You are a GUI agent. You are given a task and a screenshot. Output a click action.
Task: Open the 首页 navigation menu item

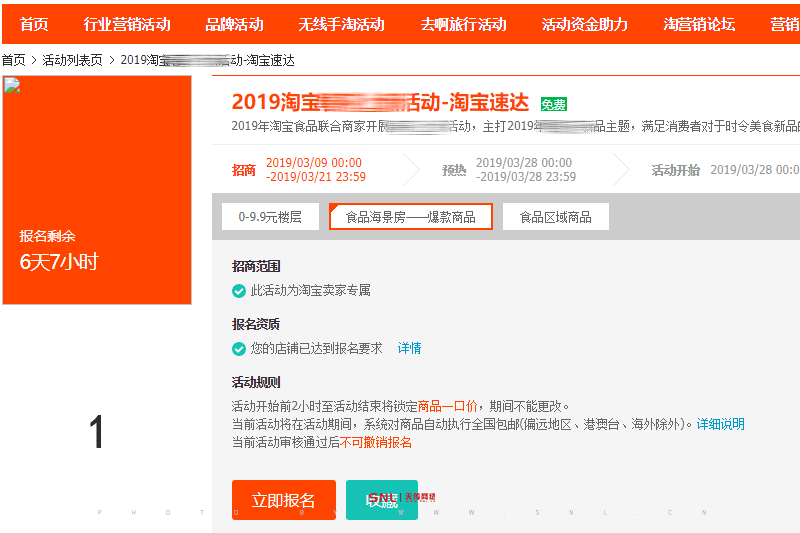click(34, 24)
